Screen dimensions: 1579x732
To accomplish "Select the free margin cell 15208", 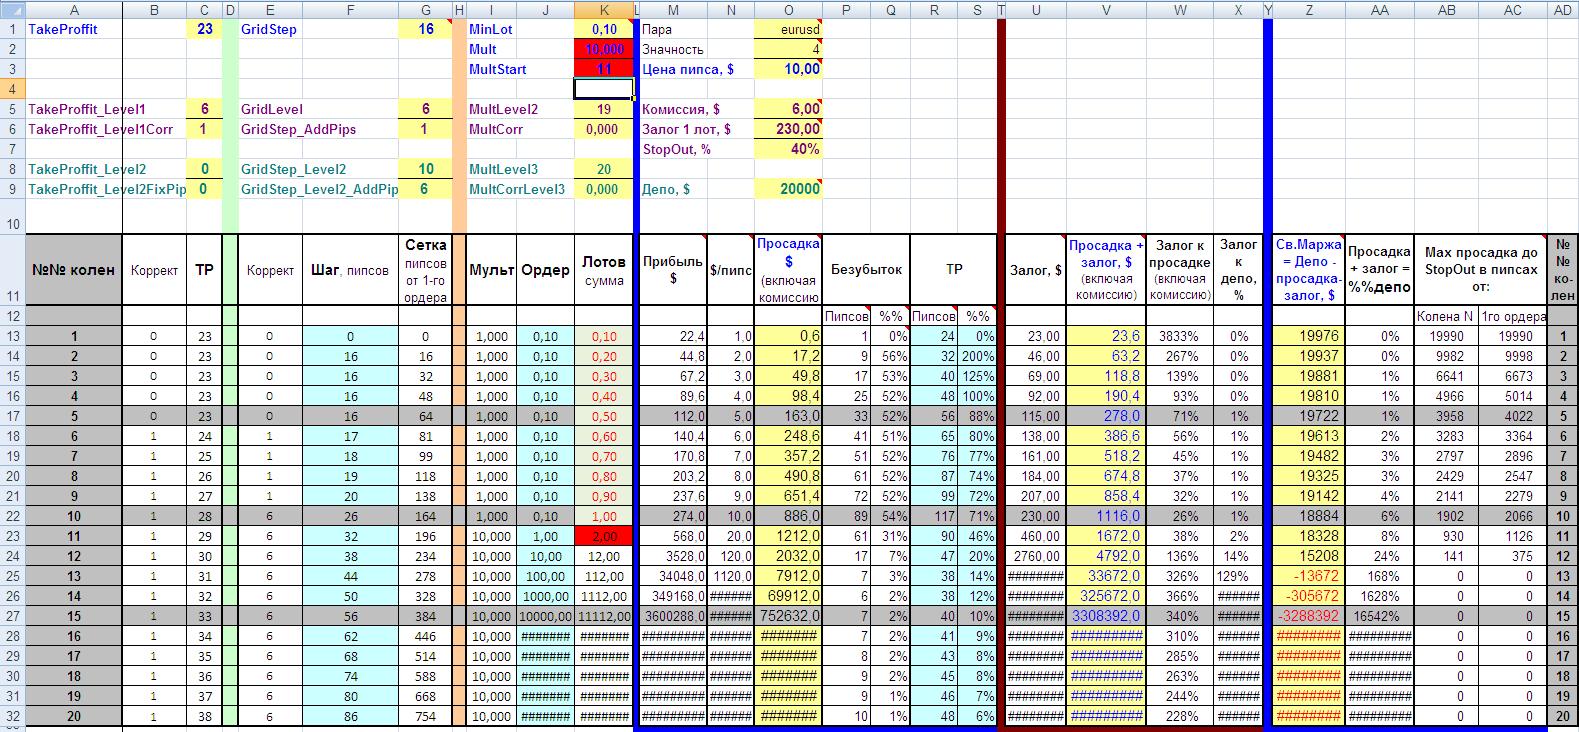I will [x=1309, y=556].
